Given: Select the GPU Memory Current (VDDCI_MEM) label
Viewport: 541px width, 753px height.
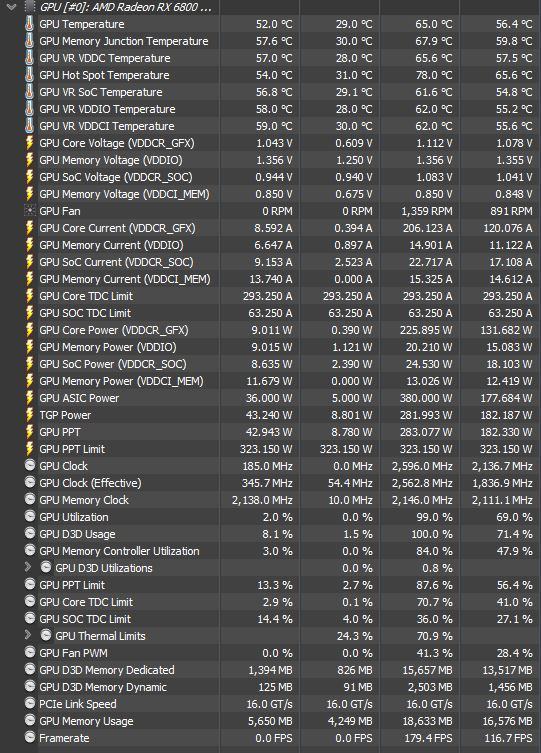Looking at the screenshot, I should (x=125, y=279).
